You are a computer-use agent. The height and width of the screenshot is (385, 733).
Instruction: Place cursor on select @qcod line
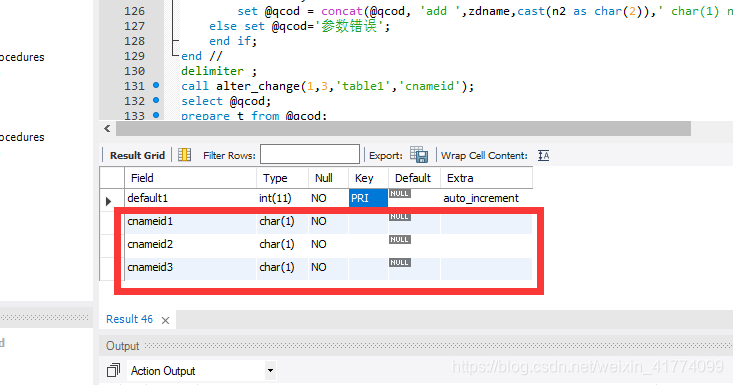[226, 101]
